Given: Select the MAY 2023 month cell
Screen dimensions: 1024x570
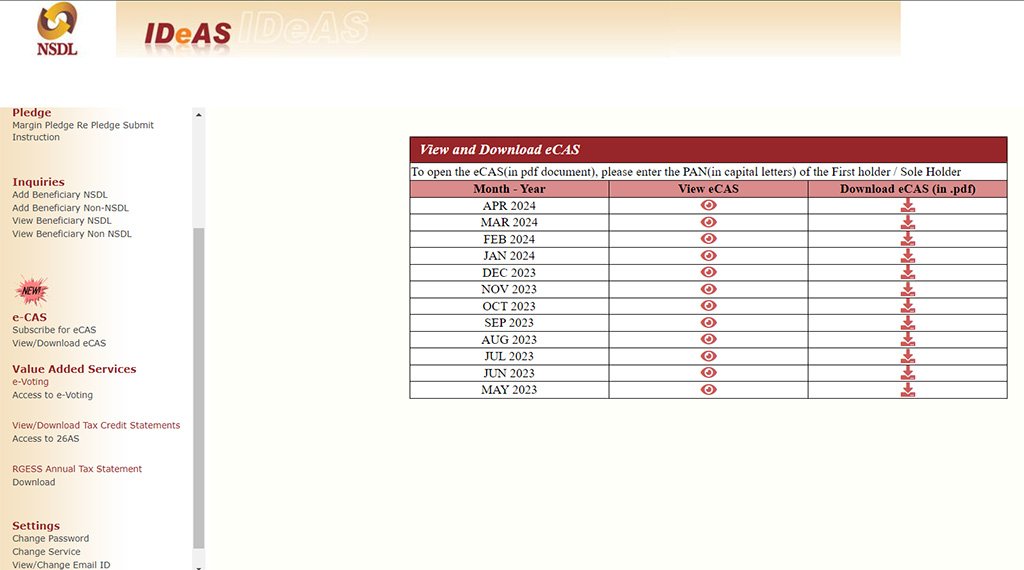Looking at the screenshot, I should coord(509,390).
